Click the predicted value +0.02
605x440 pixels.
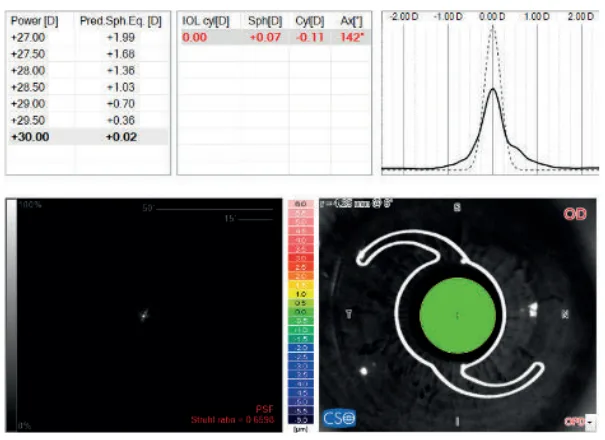(x=121, y=137)
